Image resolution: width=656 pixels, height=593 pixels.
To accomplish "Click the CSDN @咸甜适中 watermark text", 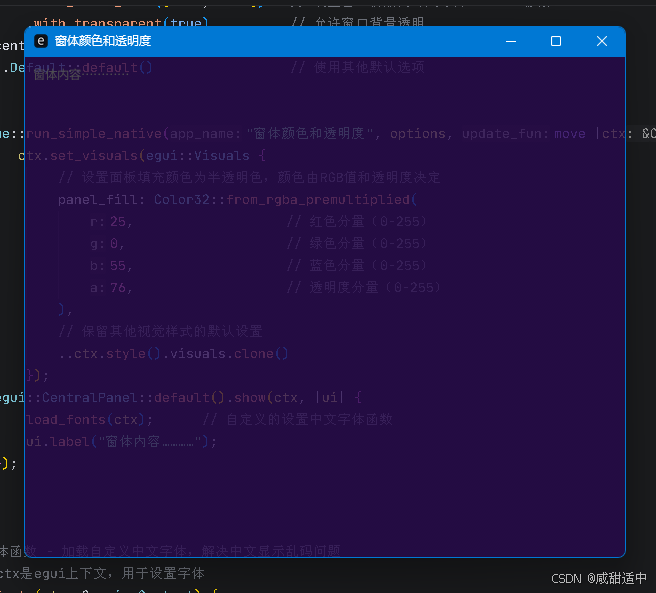I will tap(598, 578).
